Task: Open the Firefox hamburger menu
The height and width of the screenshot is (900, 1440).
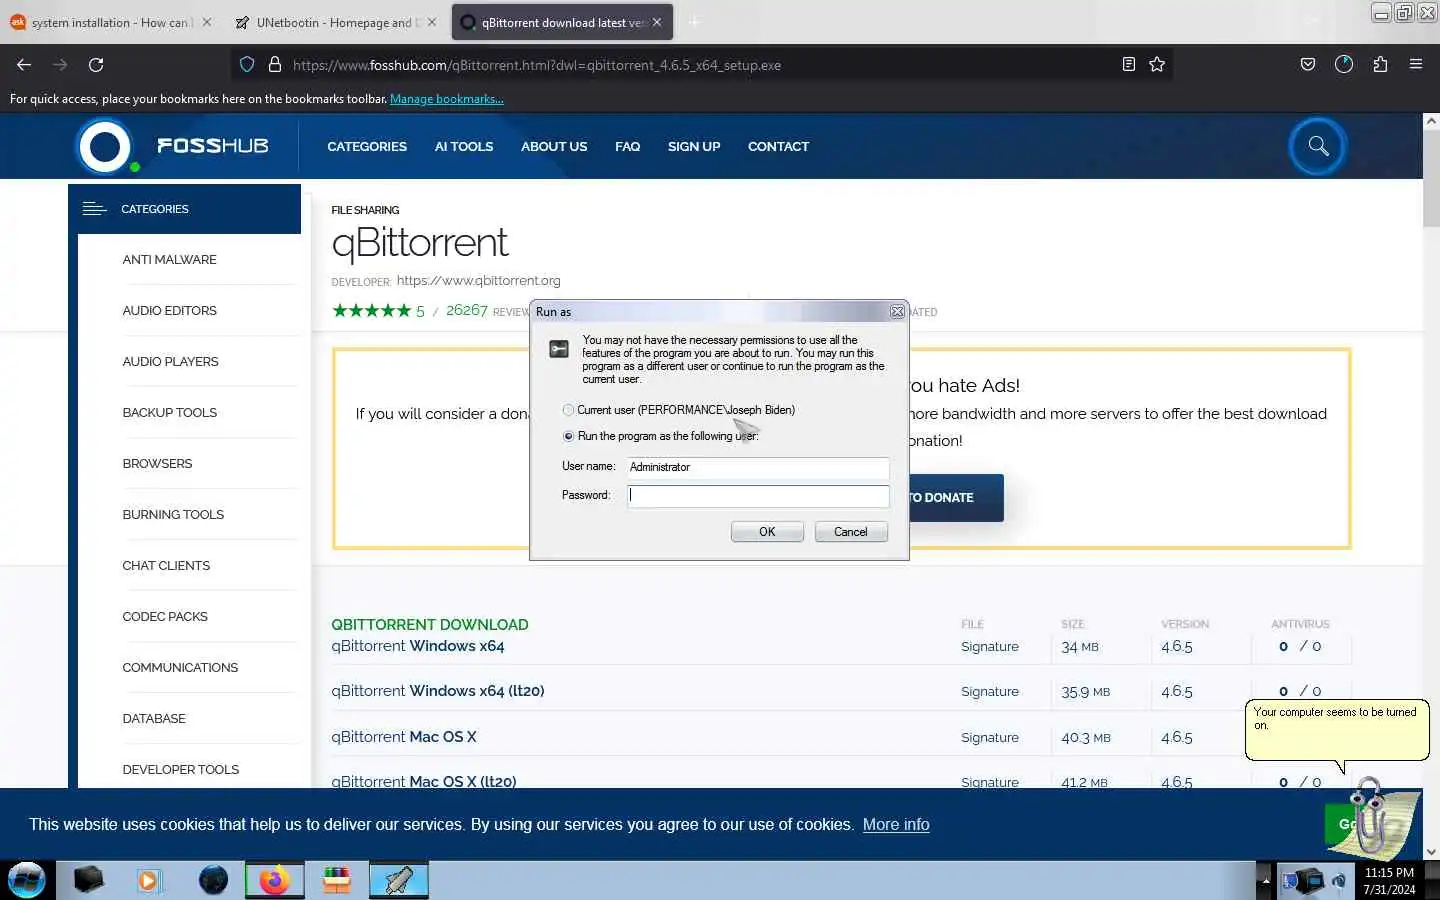Action: coord(1416,64)
